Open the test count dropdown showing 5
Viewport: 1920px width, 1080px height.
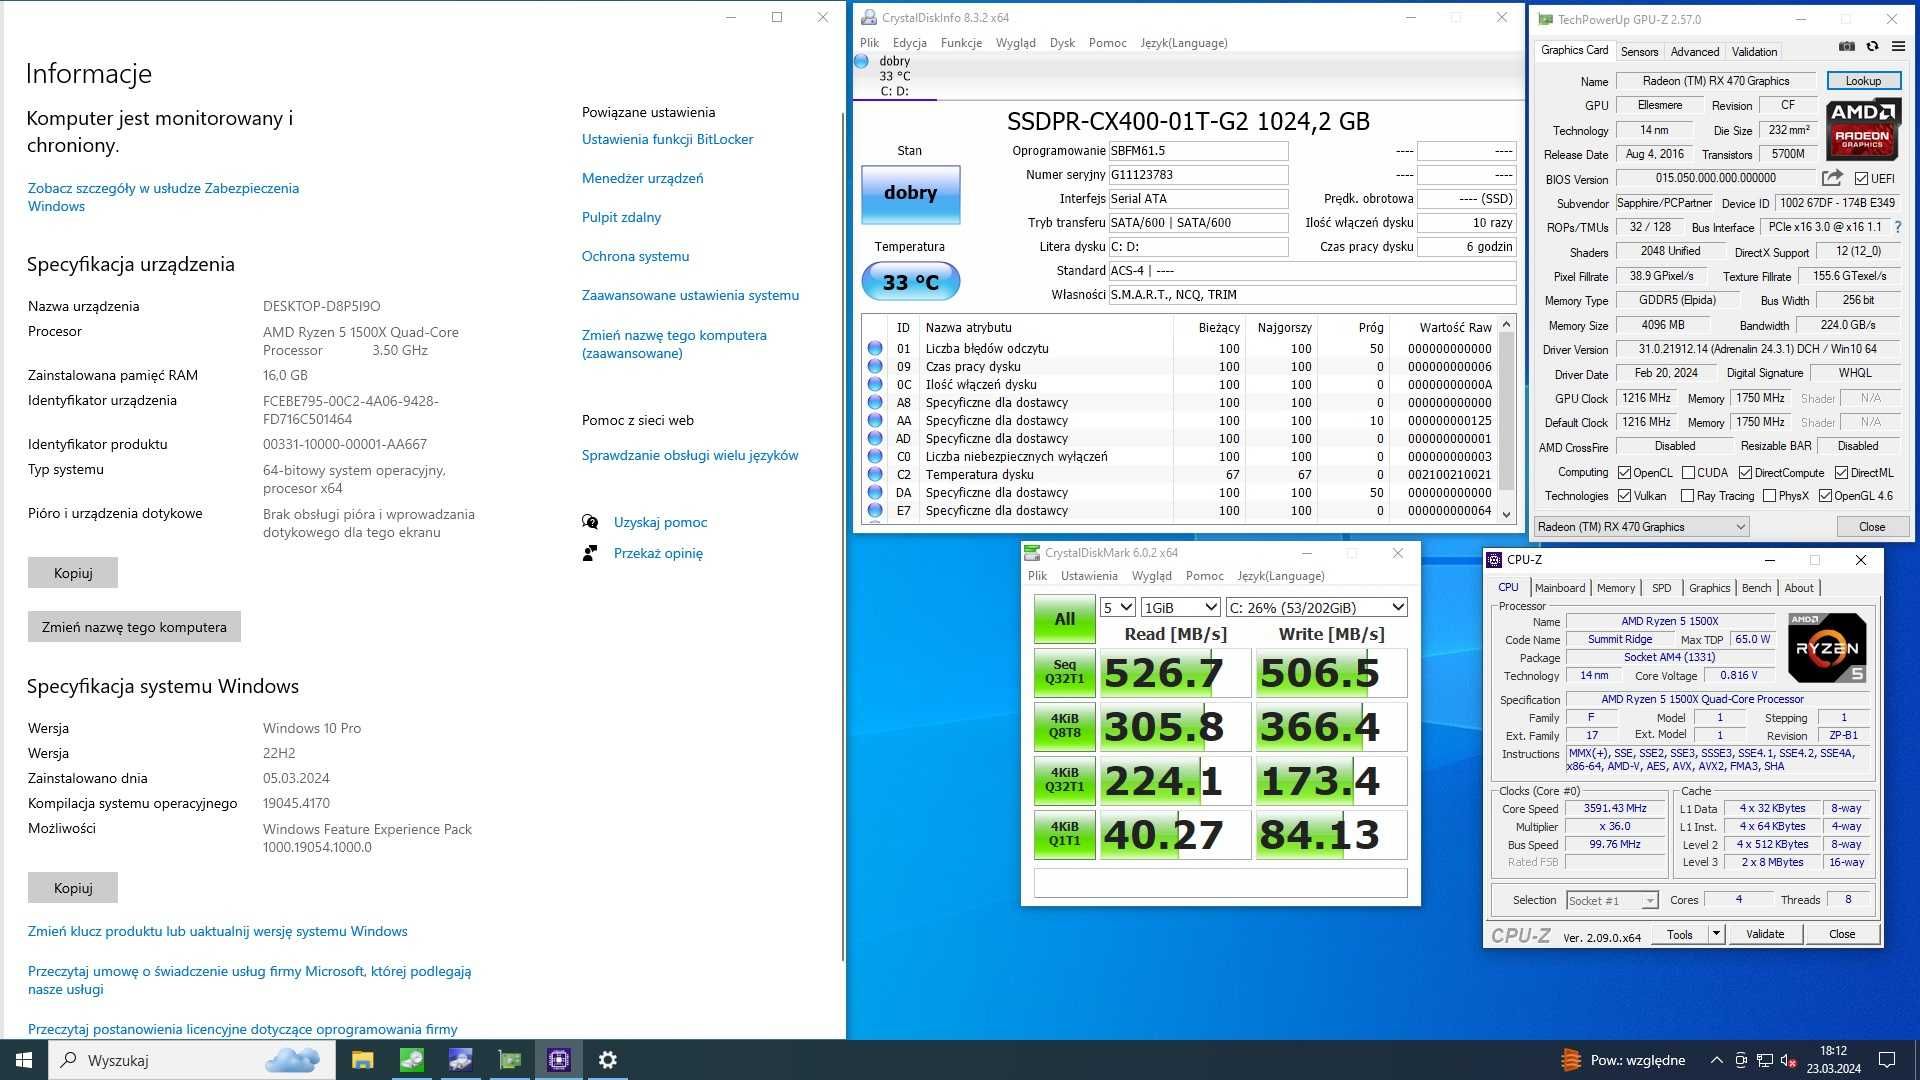click(x=1117, y=607)
